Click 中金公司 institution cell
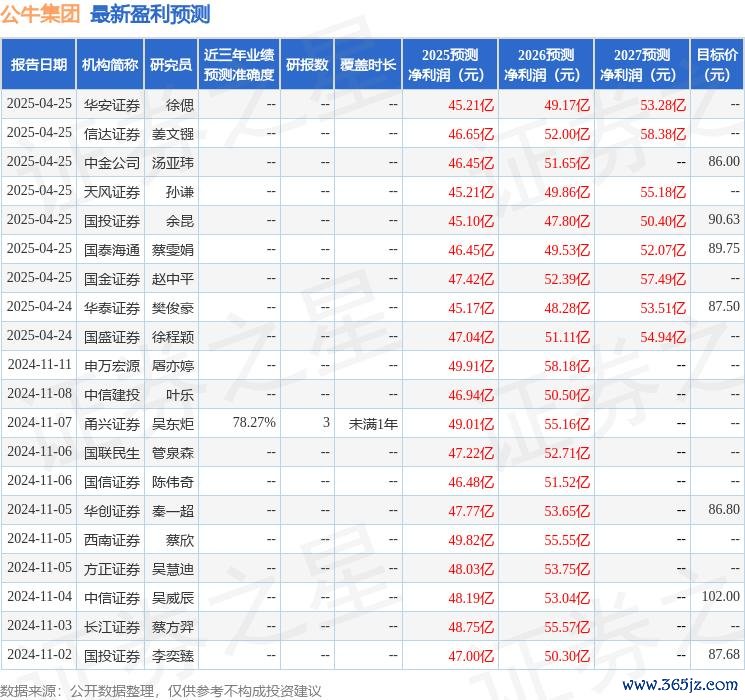Viewport: 745px width, 700px height. pos(112,163)
